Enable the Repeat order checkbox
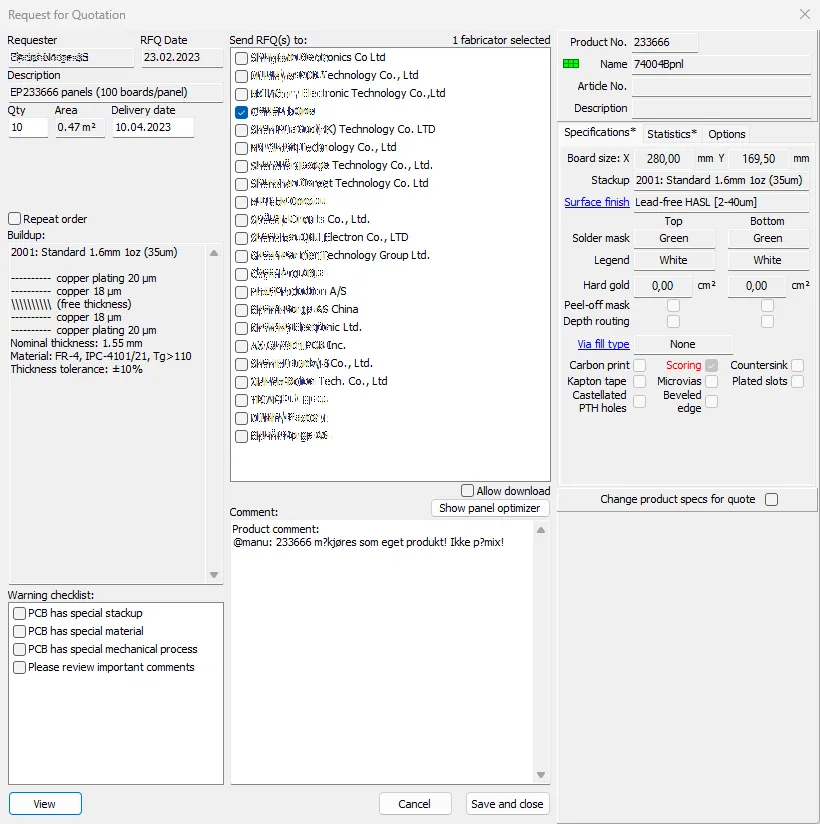820x824 pixels. (x=13, y=218)
